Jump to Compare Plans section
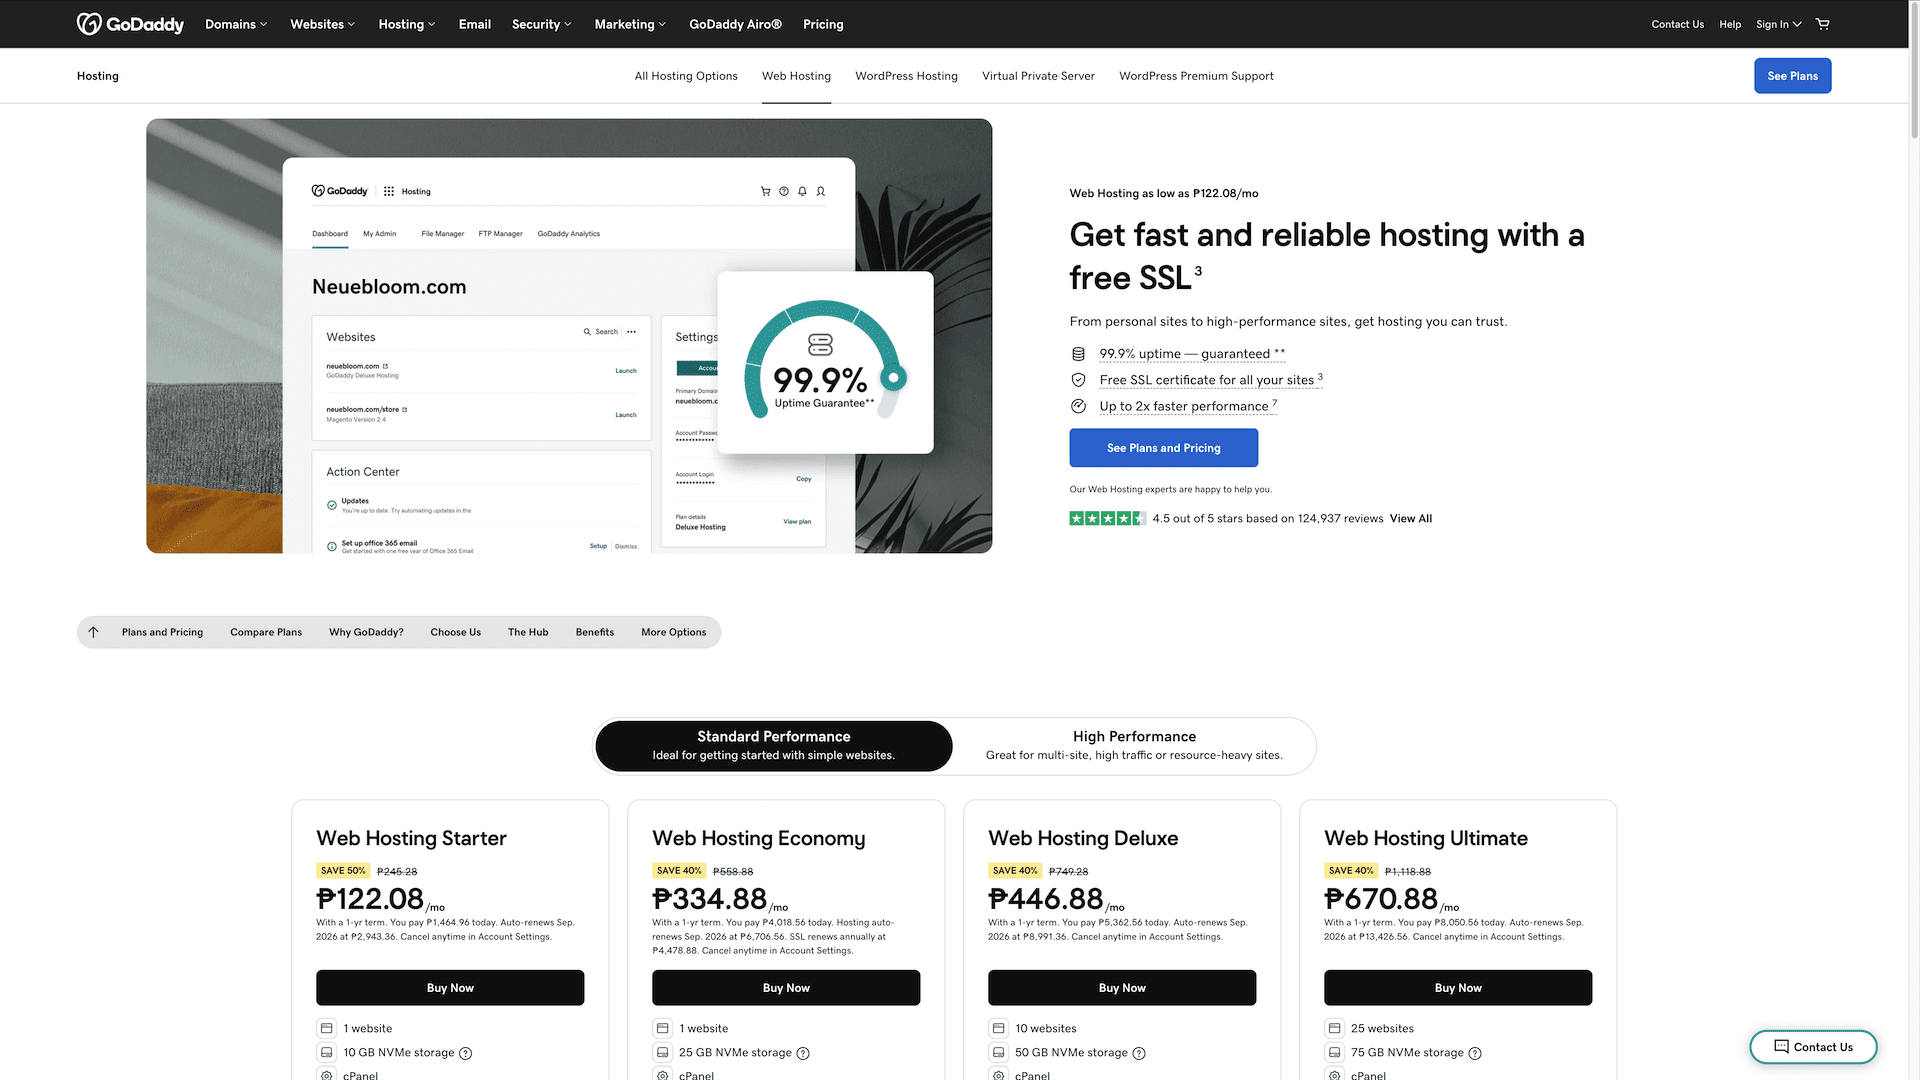 [x=266, y=632]
